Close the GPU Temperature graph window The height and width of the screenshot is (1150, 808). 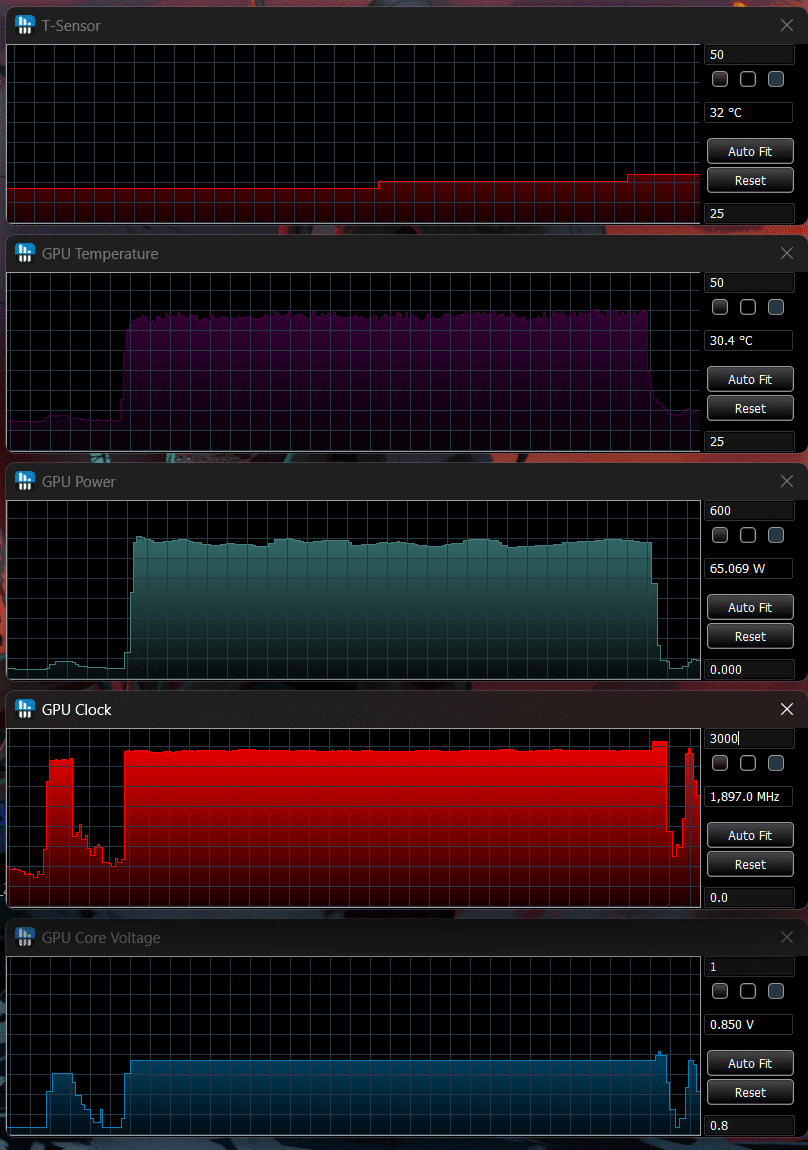tap(787, 253)
